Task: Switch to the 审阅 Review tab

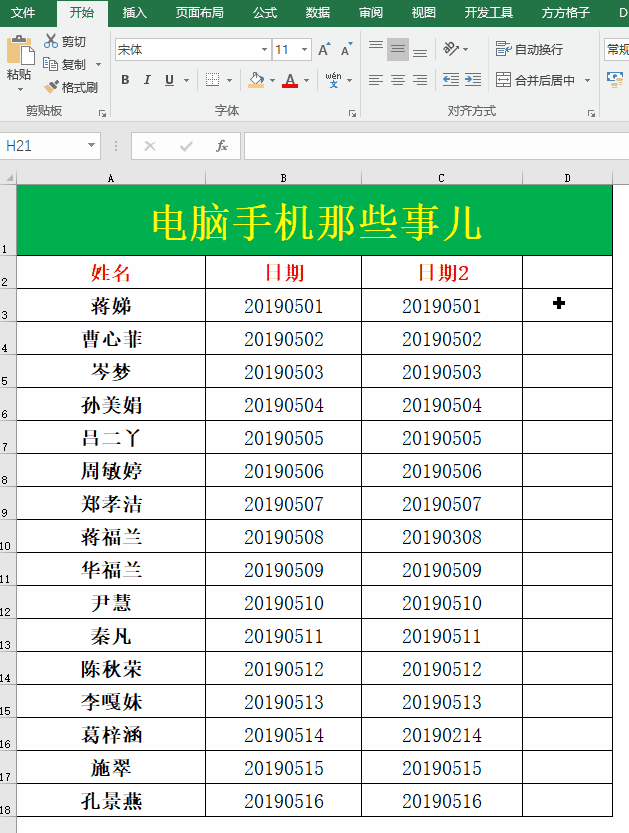Action: (371, 13)
